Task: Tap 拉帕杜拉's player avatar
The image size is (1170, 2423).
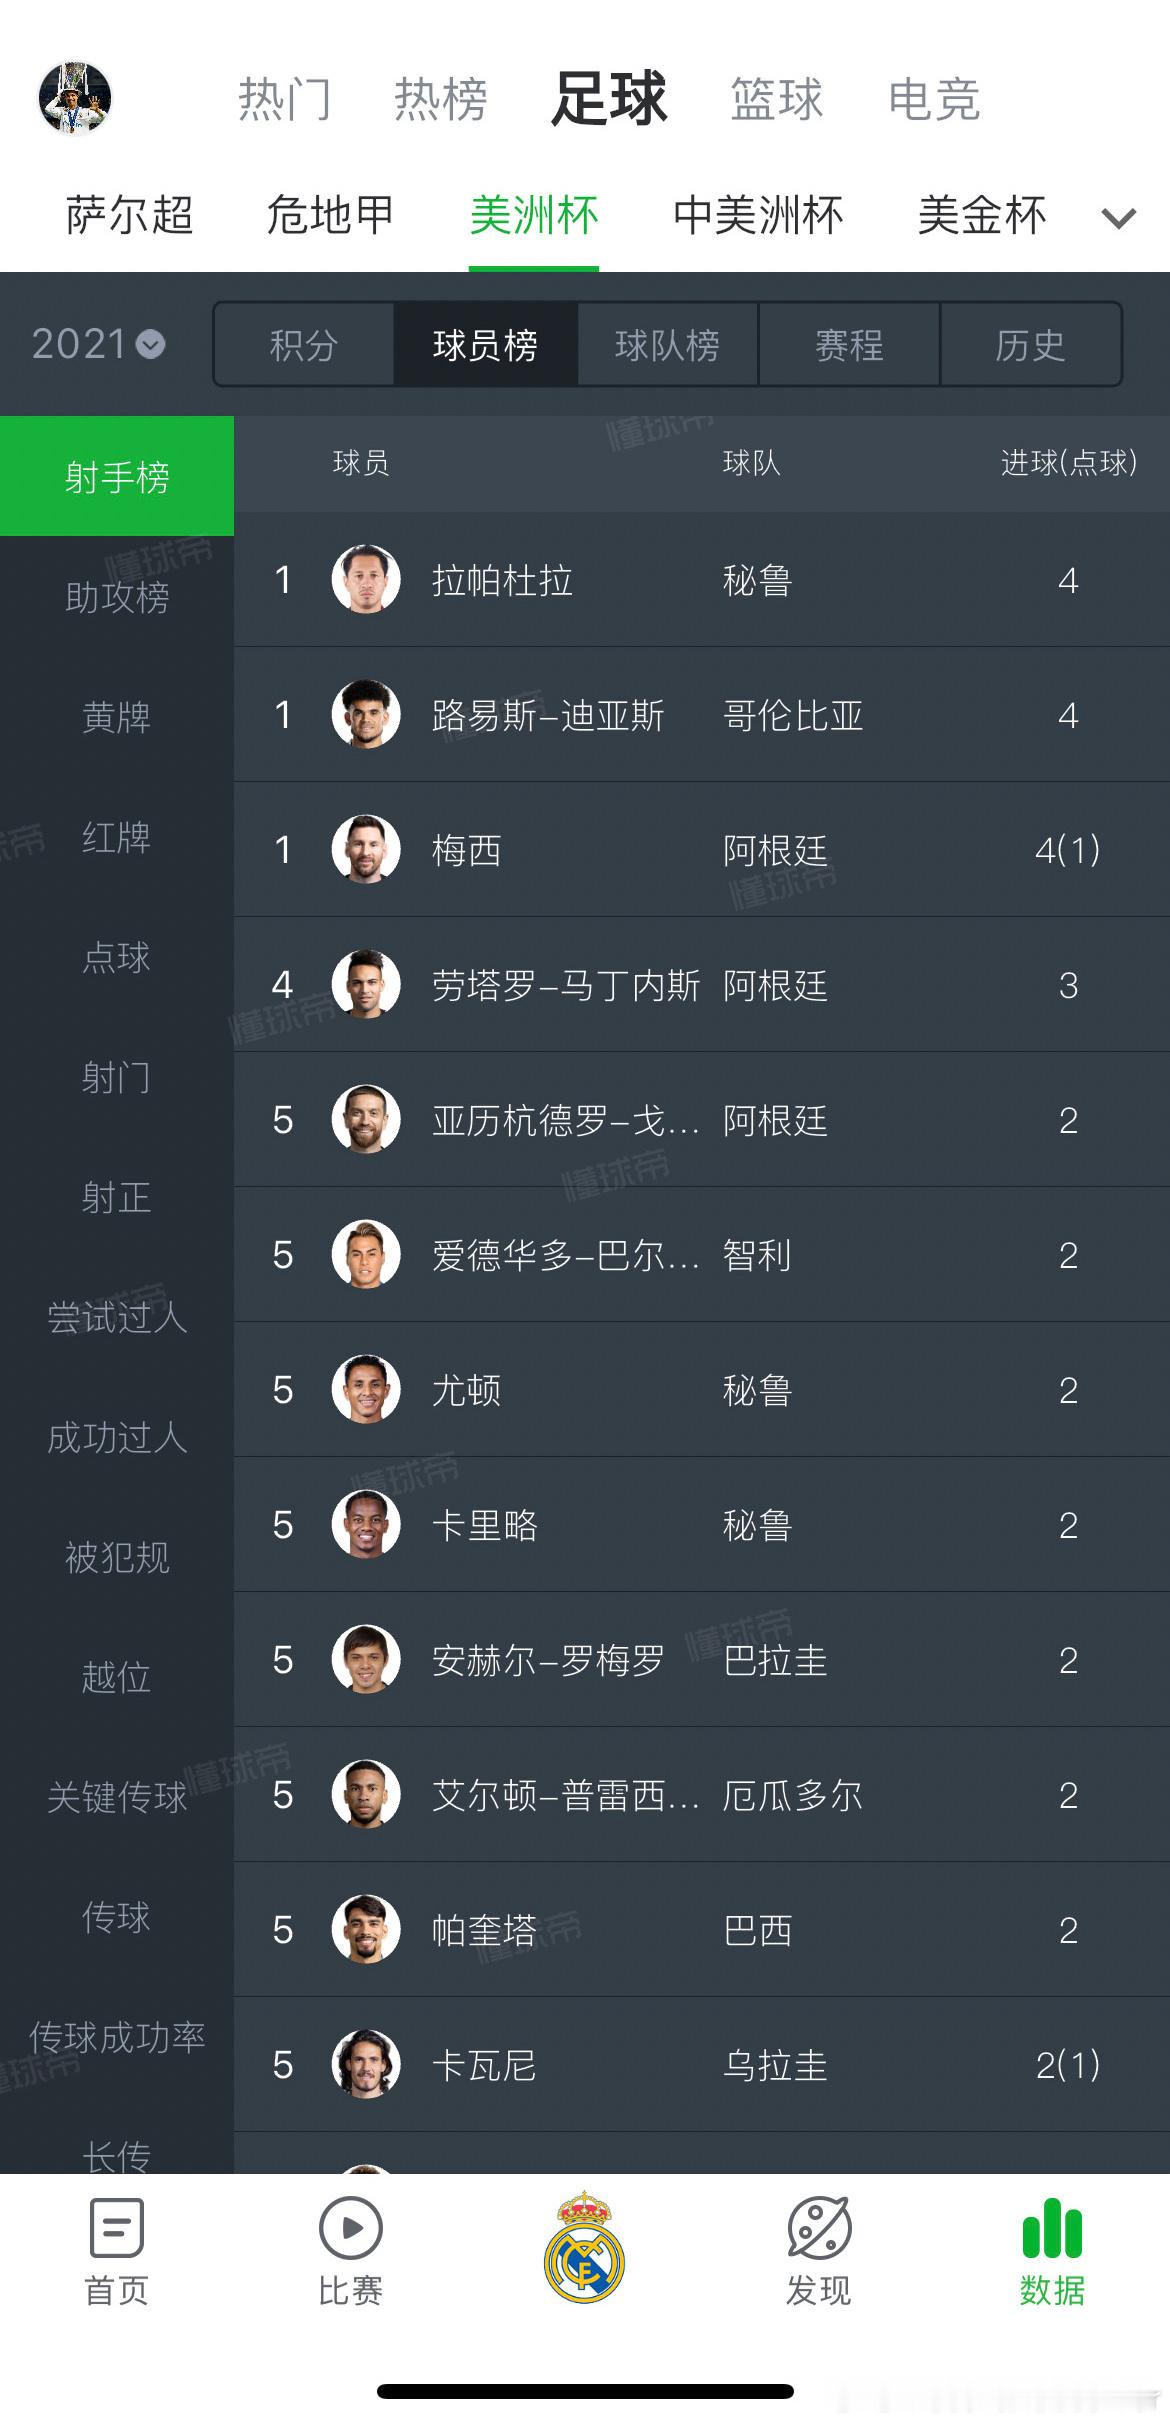Action: click(366, 580)
